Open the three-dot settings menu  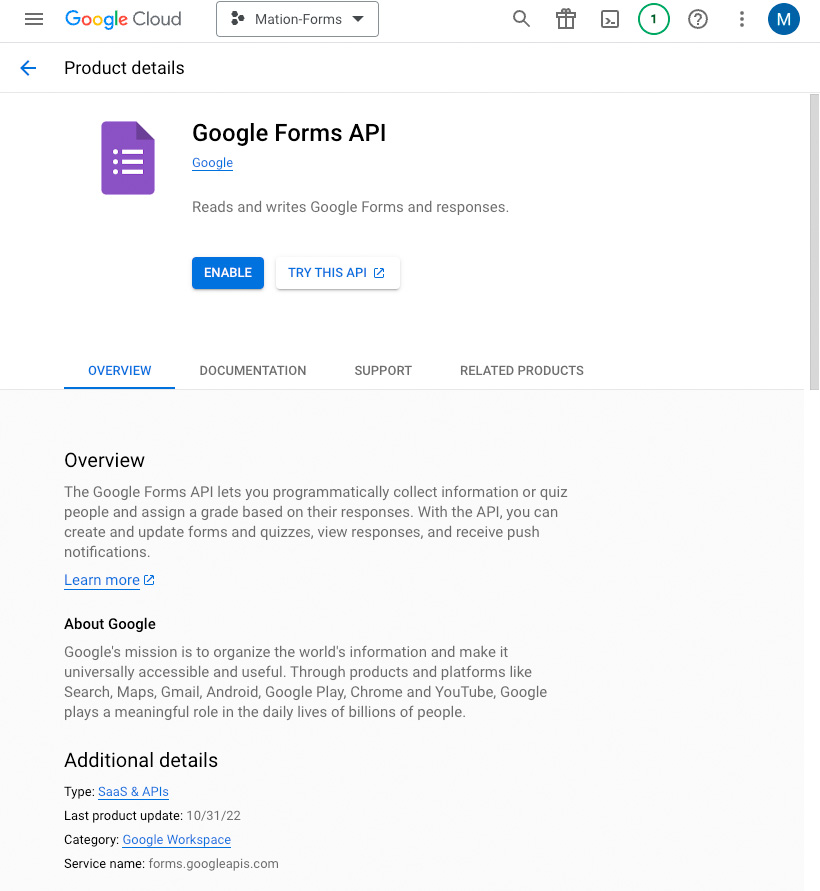[x=742, y=19]
